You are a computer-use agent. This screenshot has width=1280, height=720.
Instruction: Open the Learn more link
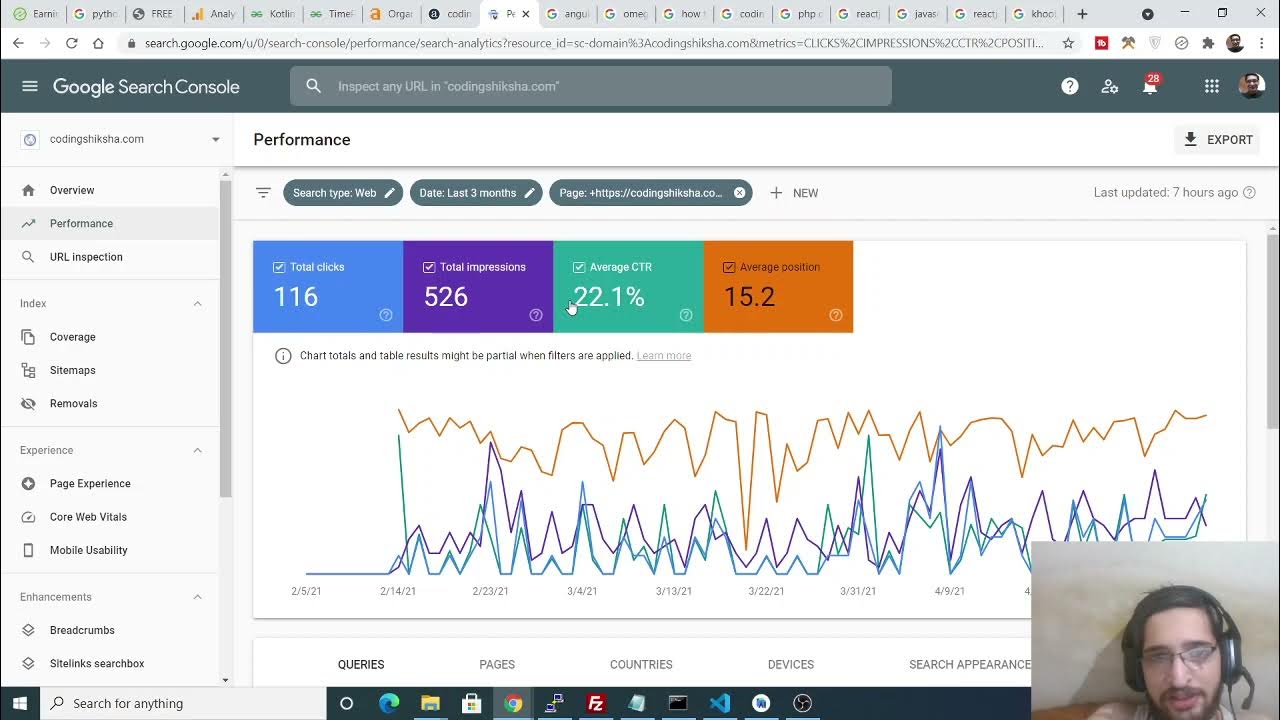point(663,356)
